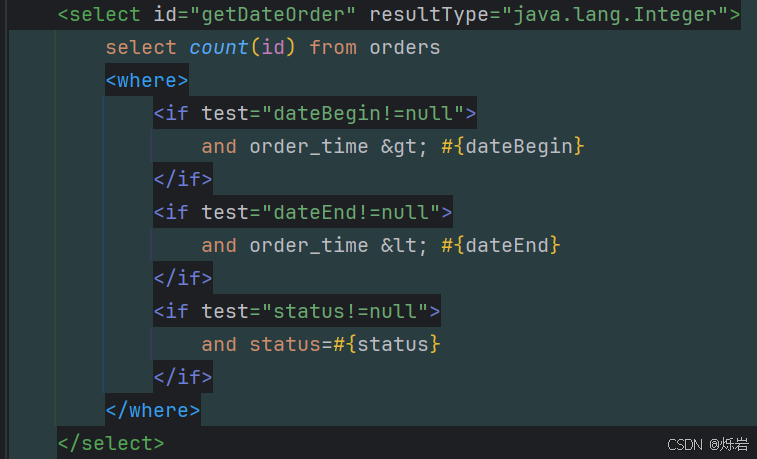The height and width of the screenshot is (459, 757).
Task: Click the closing </where> tag
Action: pos(153,410)
